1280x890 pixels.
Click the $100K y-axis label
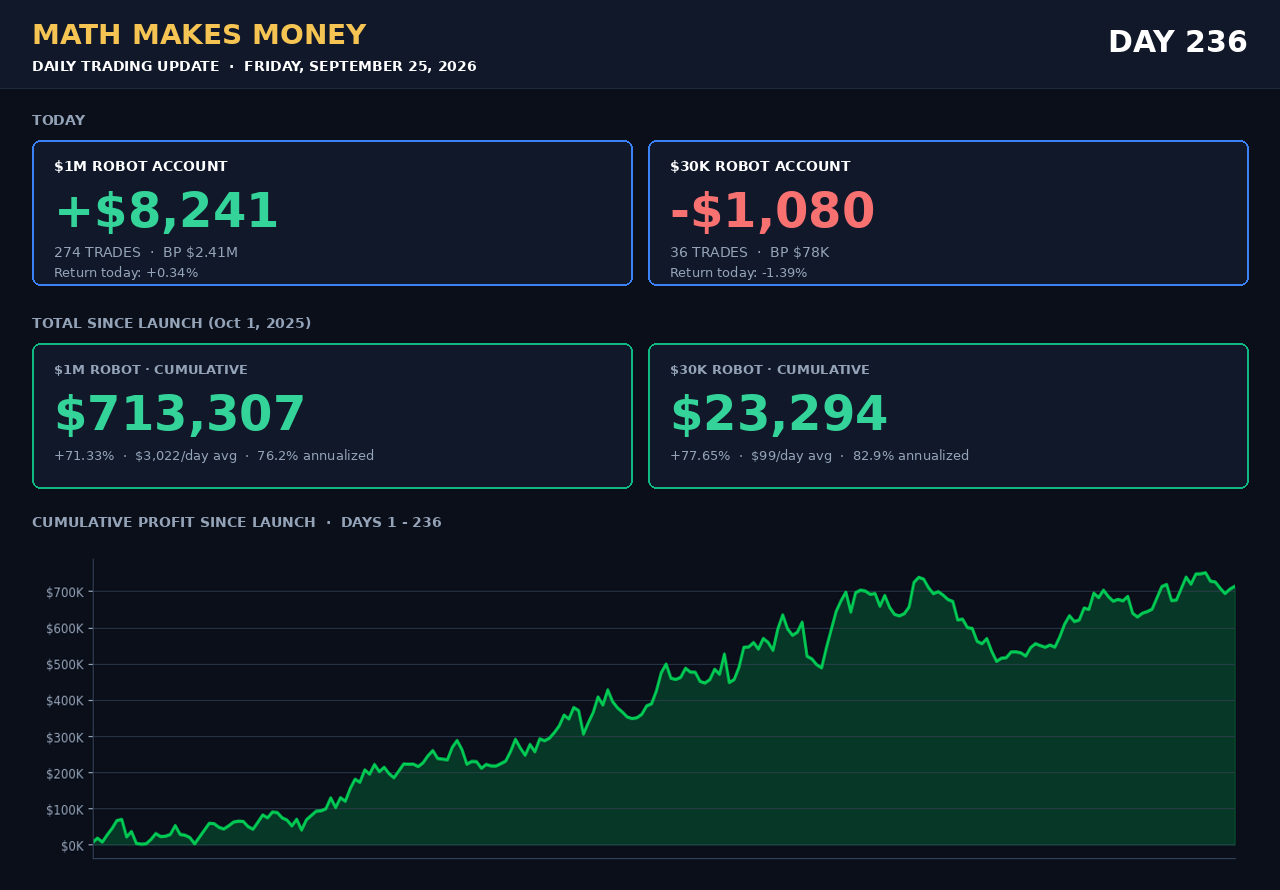pyautogui.click(x=65, y=809)
